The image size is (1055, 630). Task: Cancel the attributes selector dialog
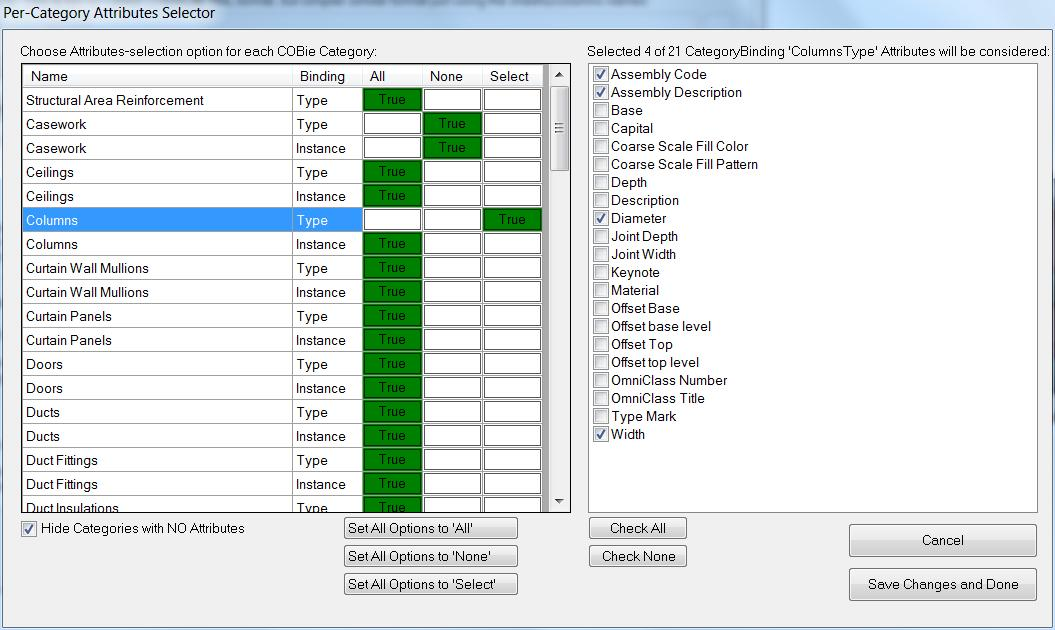click(x=943, y=540)
